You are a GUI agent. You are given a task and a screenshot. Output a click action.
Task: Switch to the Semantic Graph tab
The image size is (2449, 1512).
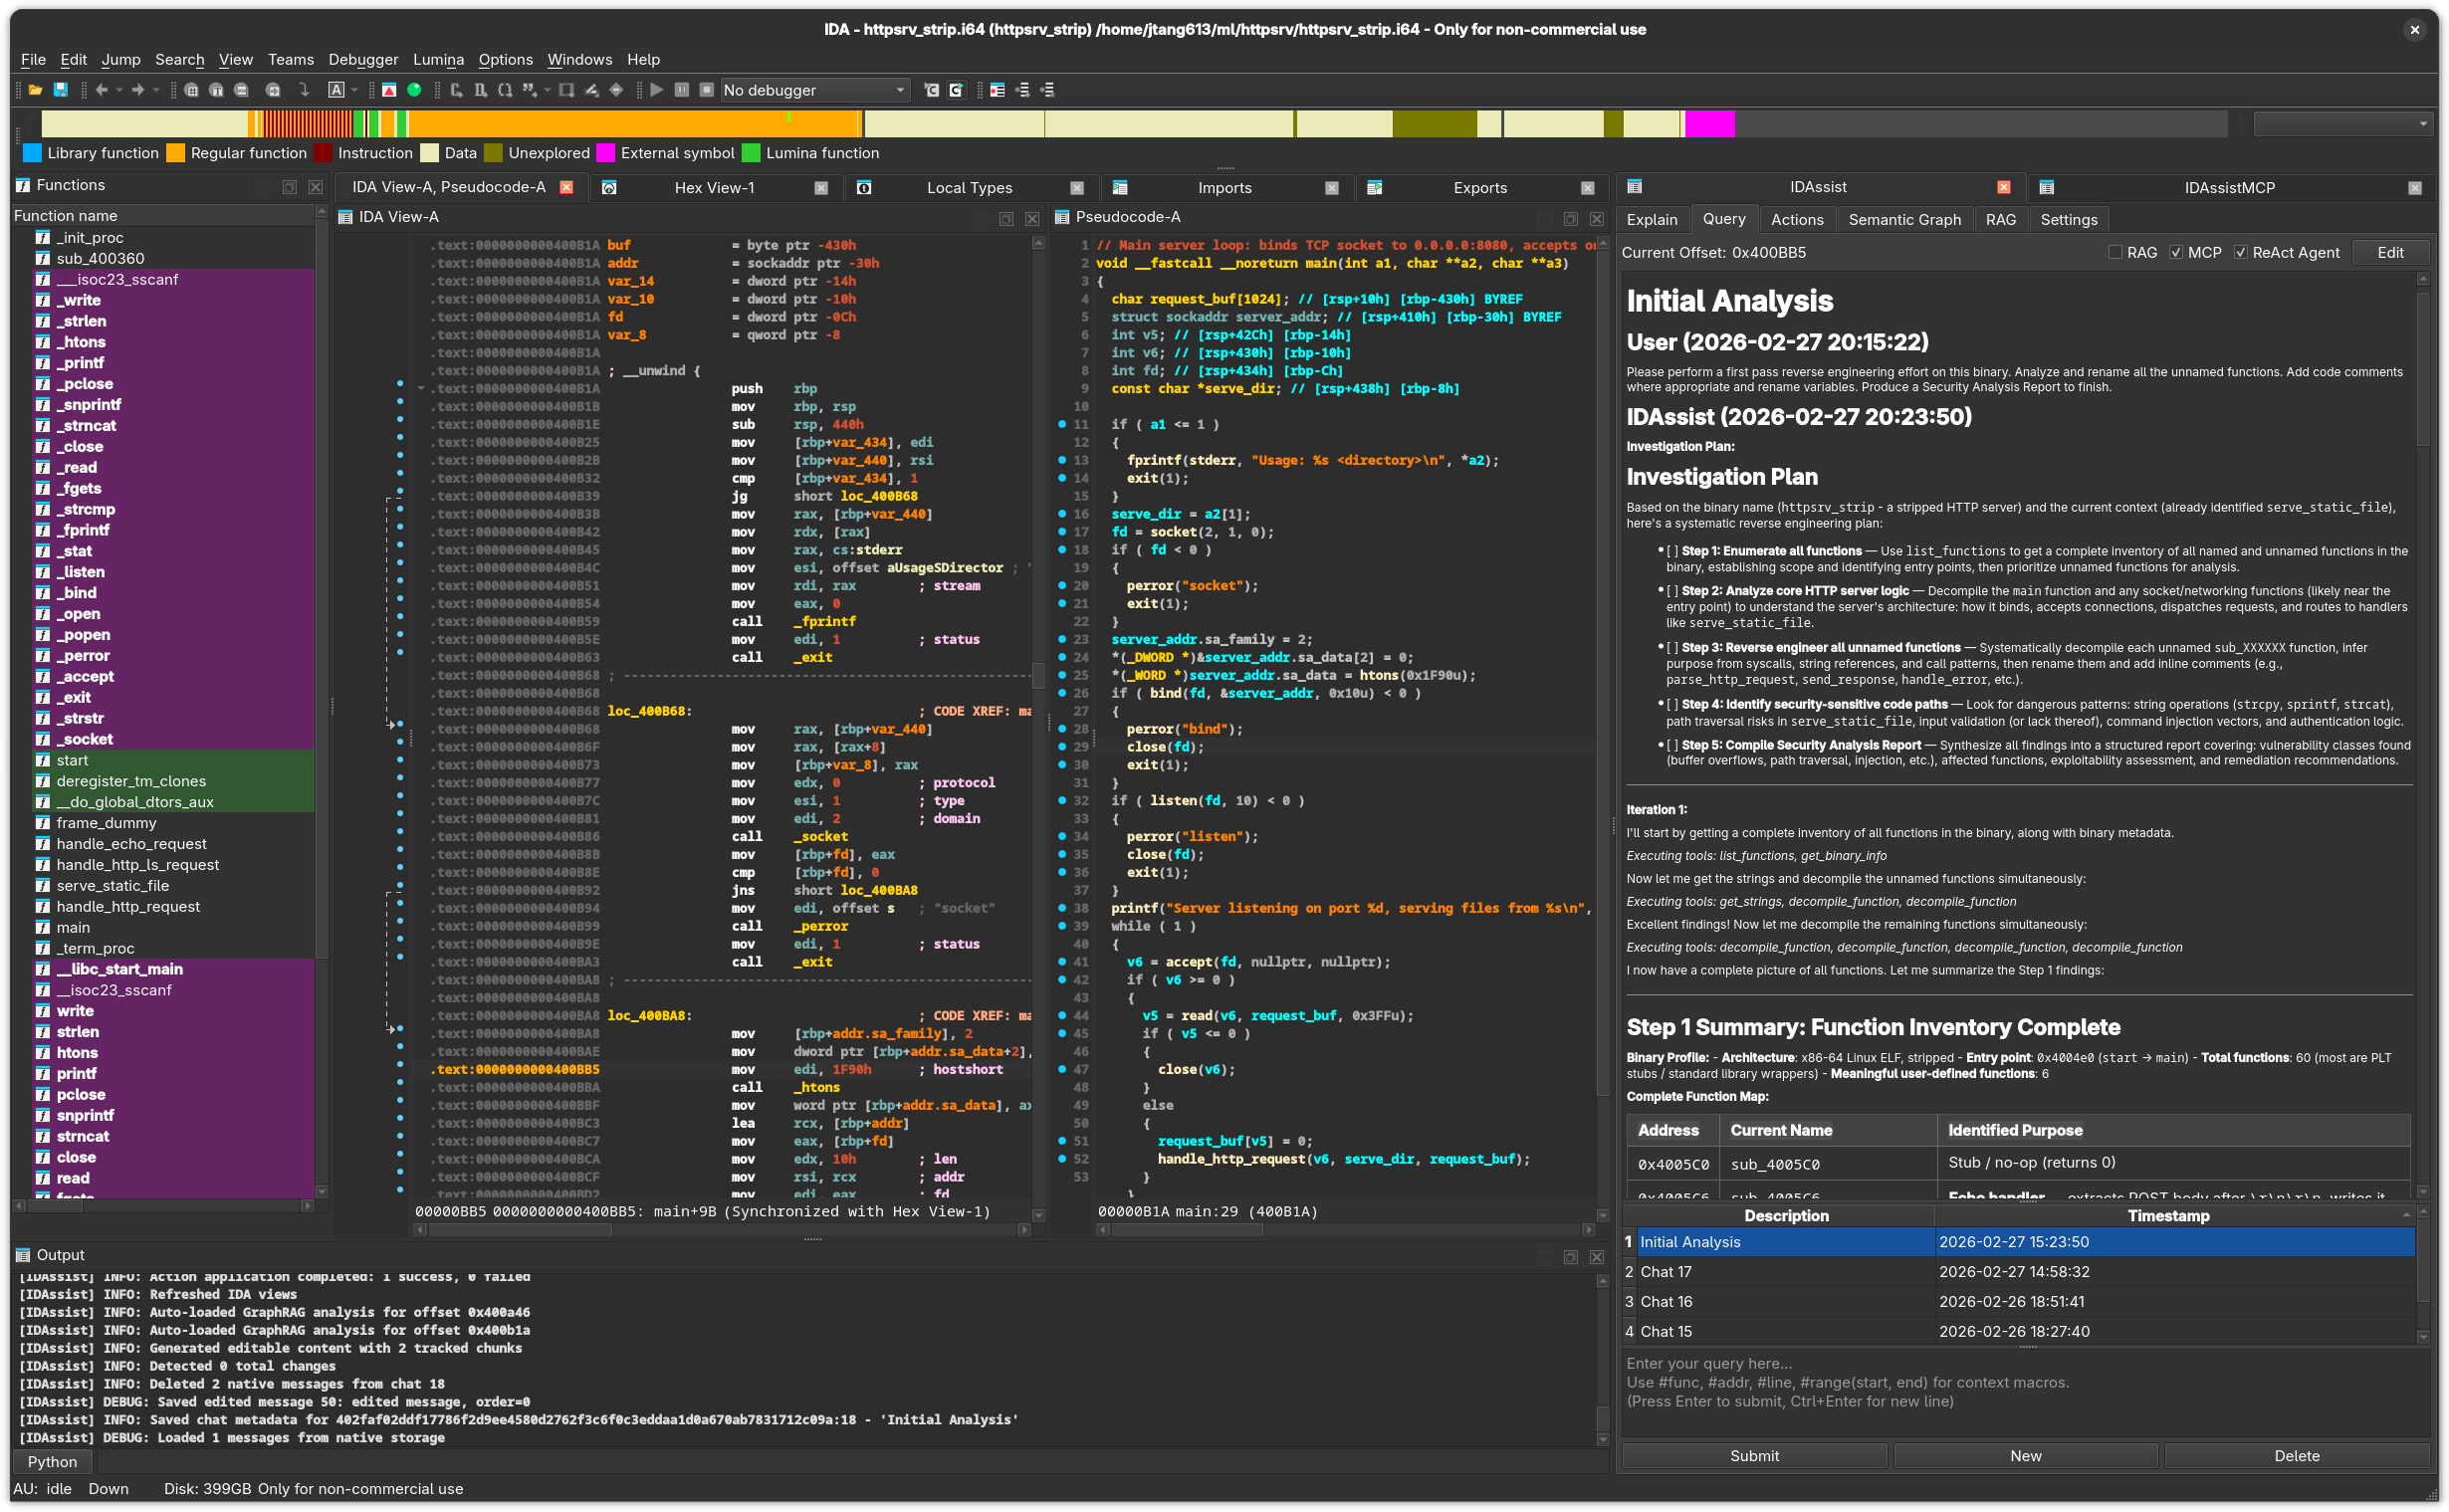coord(1904,219)
